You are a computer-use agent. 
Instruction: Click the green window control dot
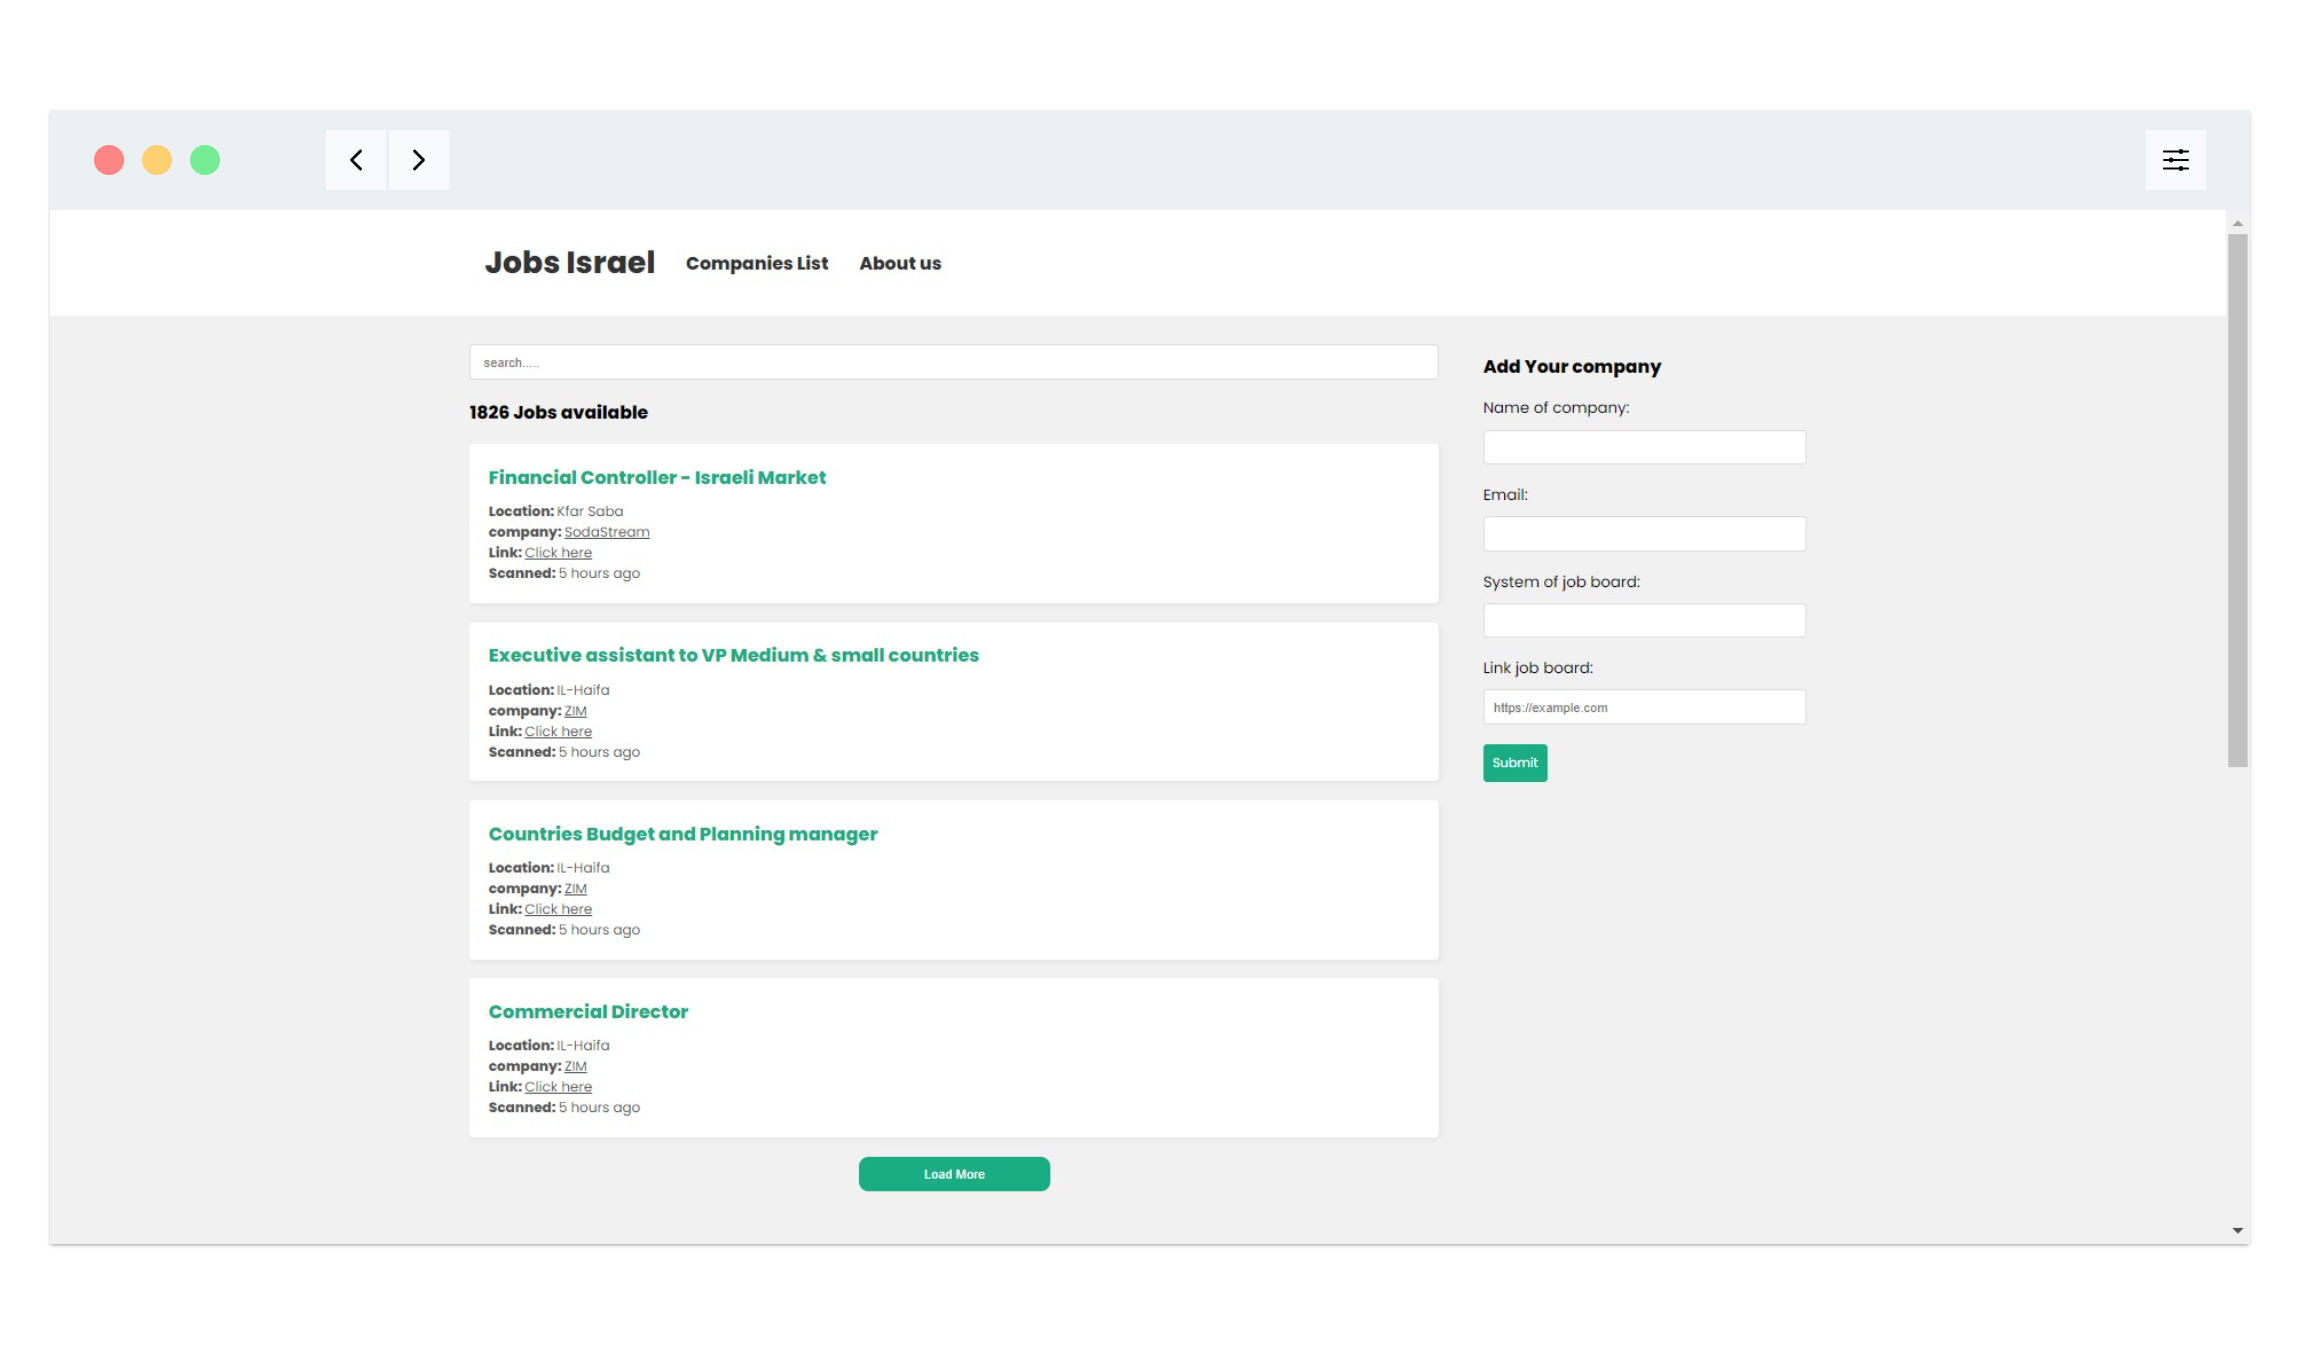pos(205,160)
